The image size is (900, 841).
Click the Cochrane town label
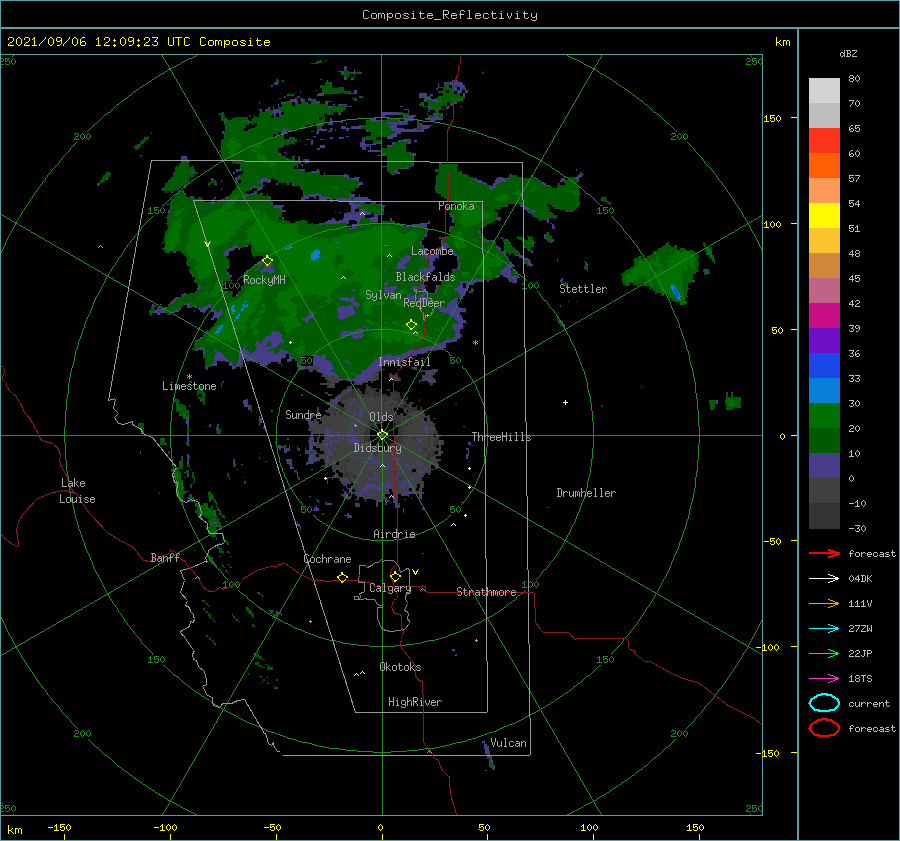click(327, 559)
